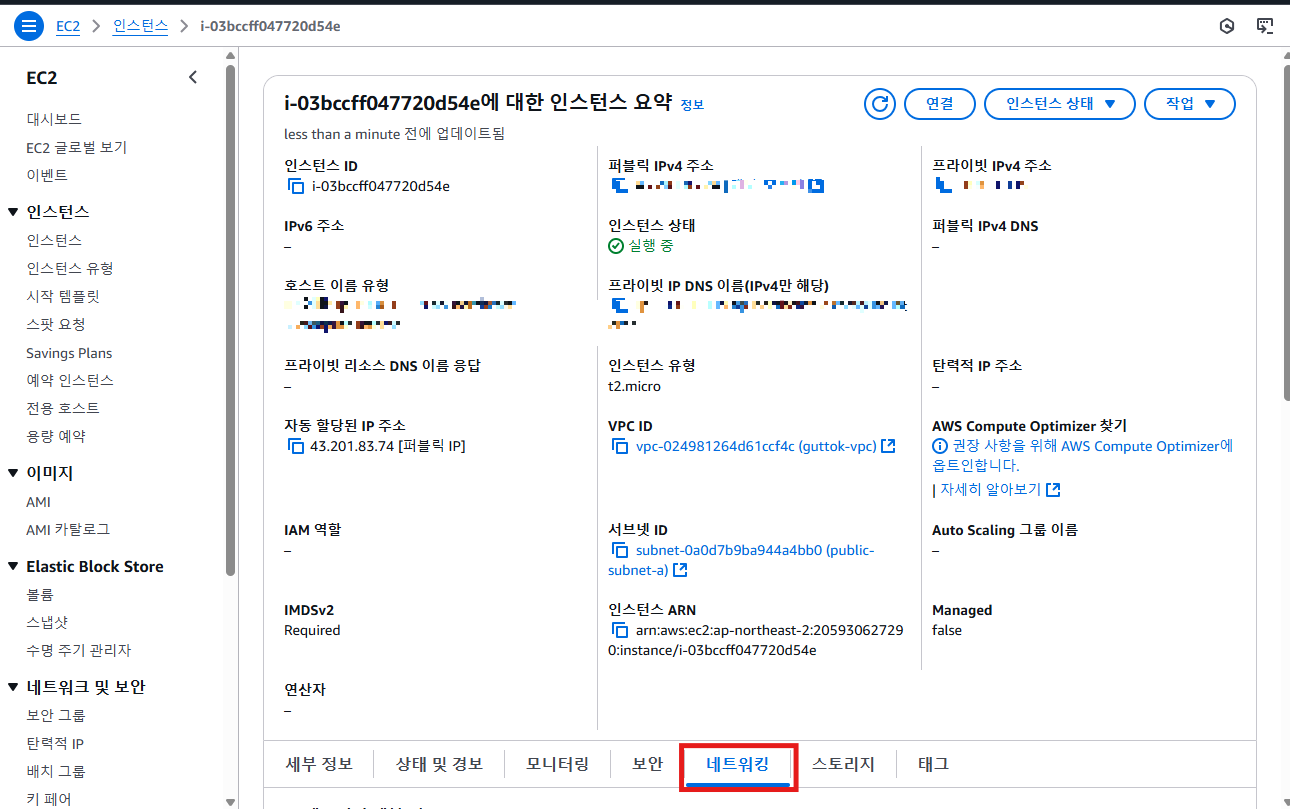
Task: Collapse the 인스턴스 sidebar section
Action: pyautogui.click(x=13, y=212)
